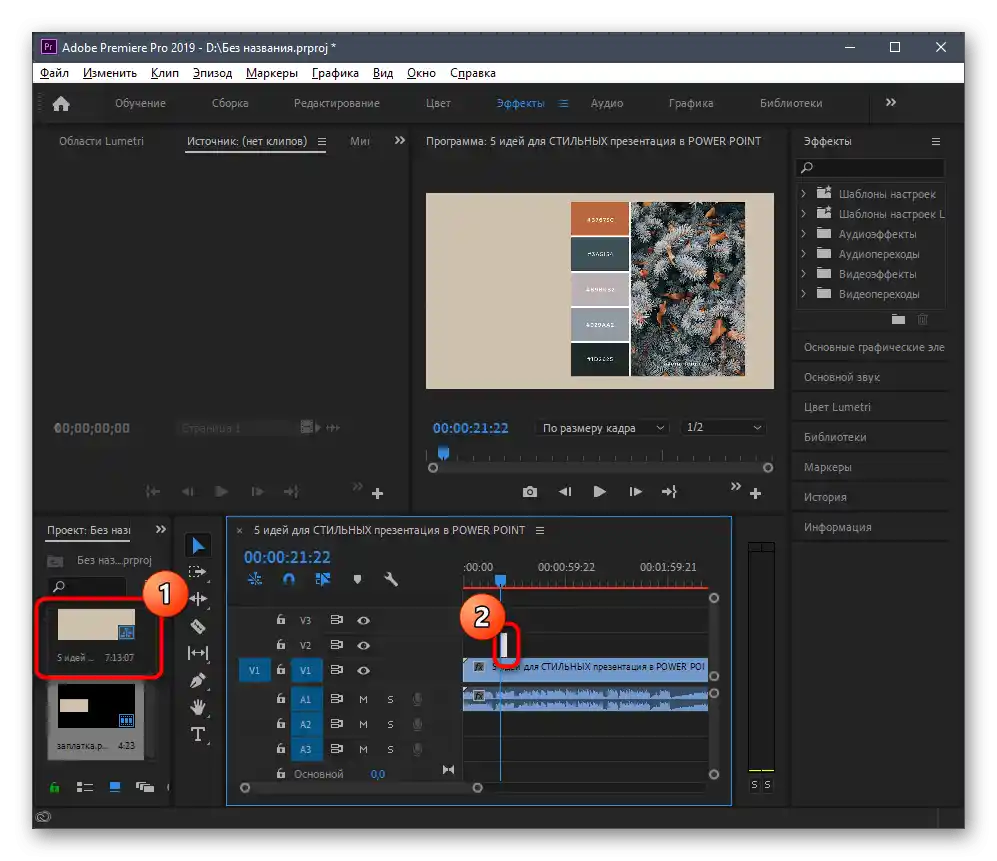This screenshot has width=997, height=861.
Task: Select the Hand tool
Action: pos(198,707)
